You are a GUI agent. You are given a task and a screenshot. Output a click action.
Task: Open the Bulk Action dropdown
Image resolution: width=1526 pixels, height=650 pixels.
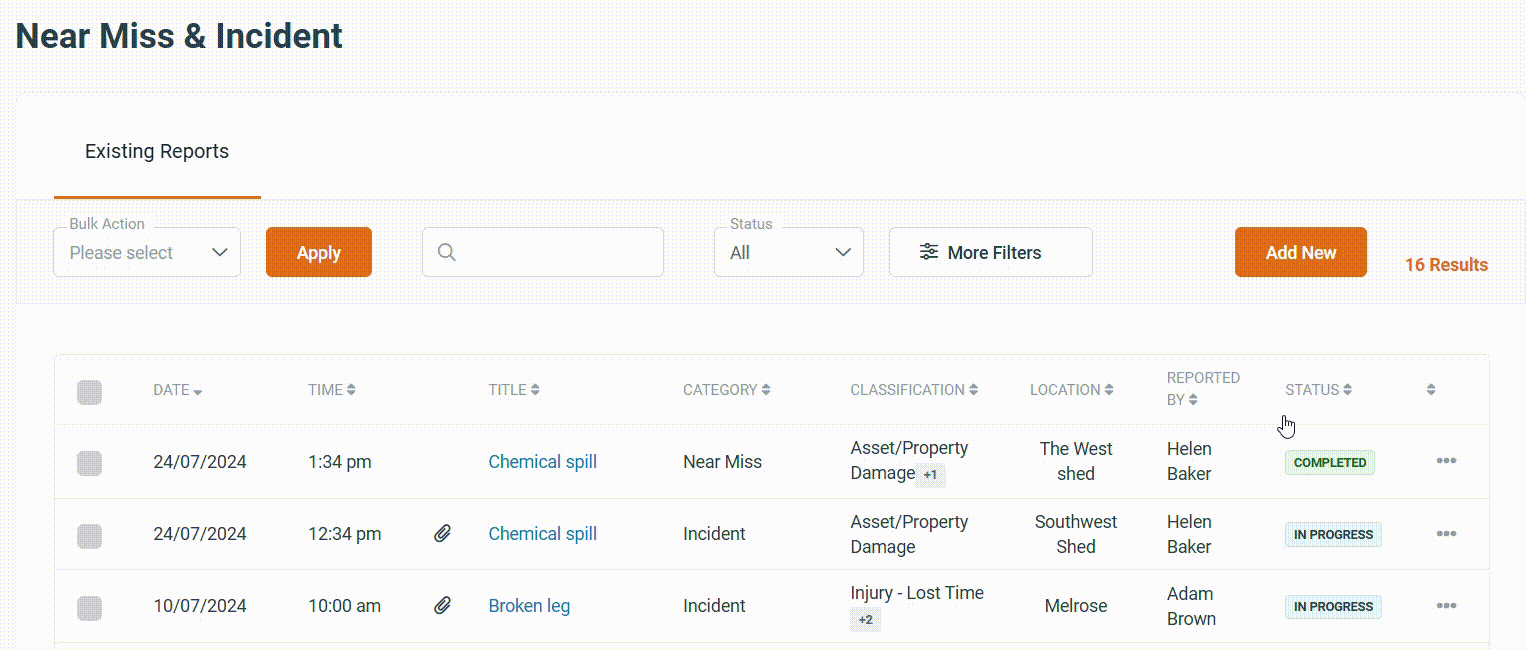click(x=147, y=253)
